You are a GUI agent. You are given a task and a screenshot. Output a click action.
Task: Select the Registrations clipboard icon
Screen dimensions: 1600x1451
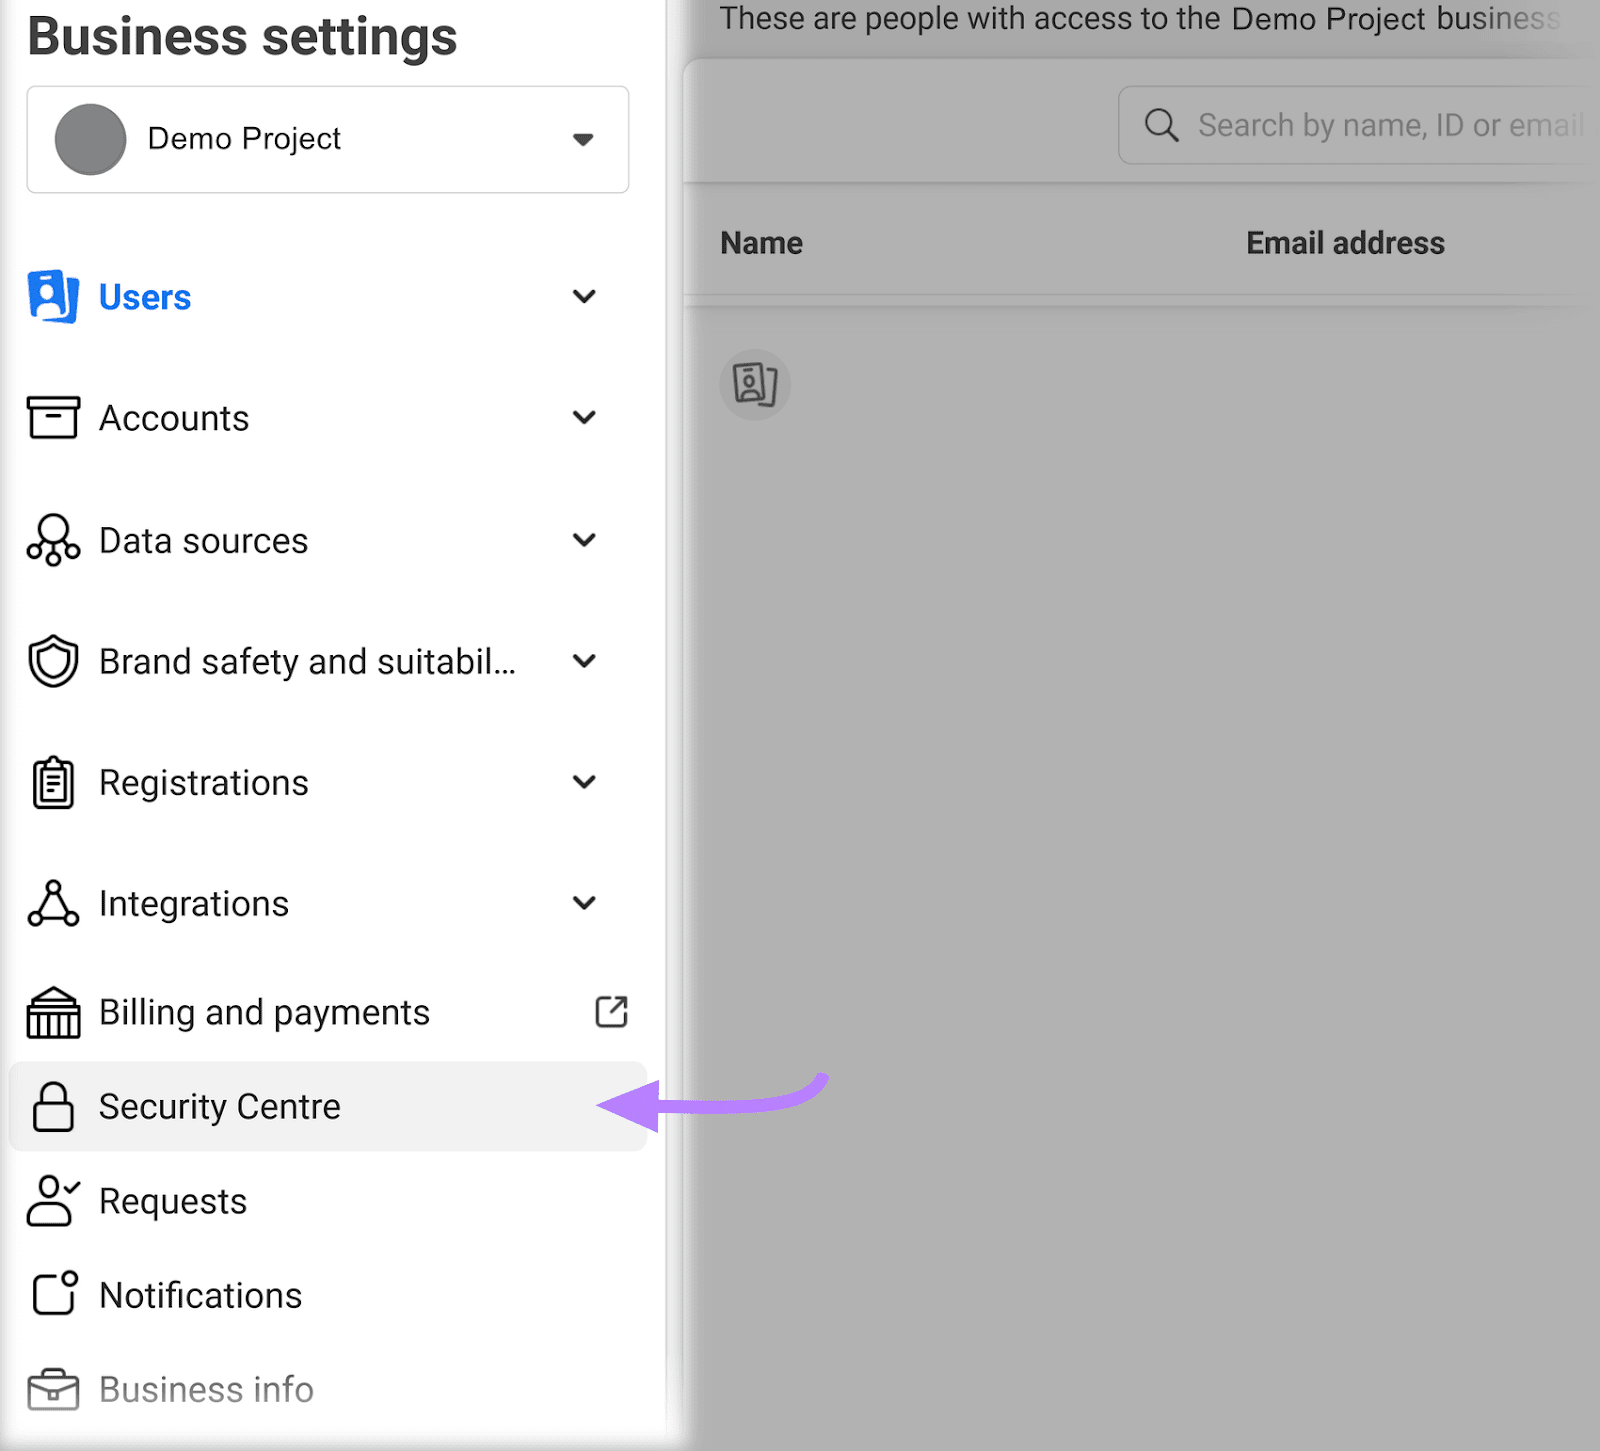(52, 782)
